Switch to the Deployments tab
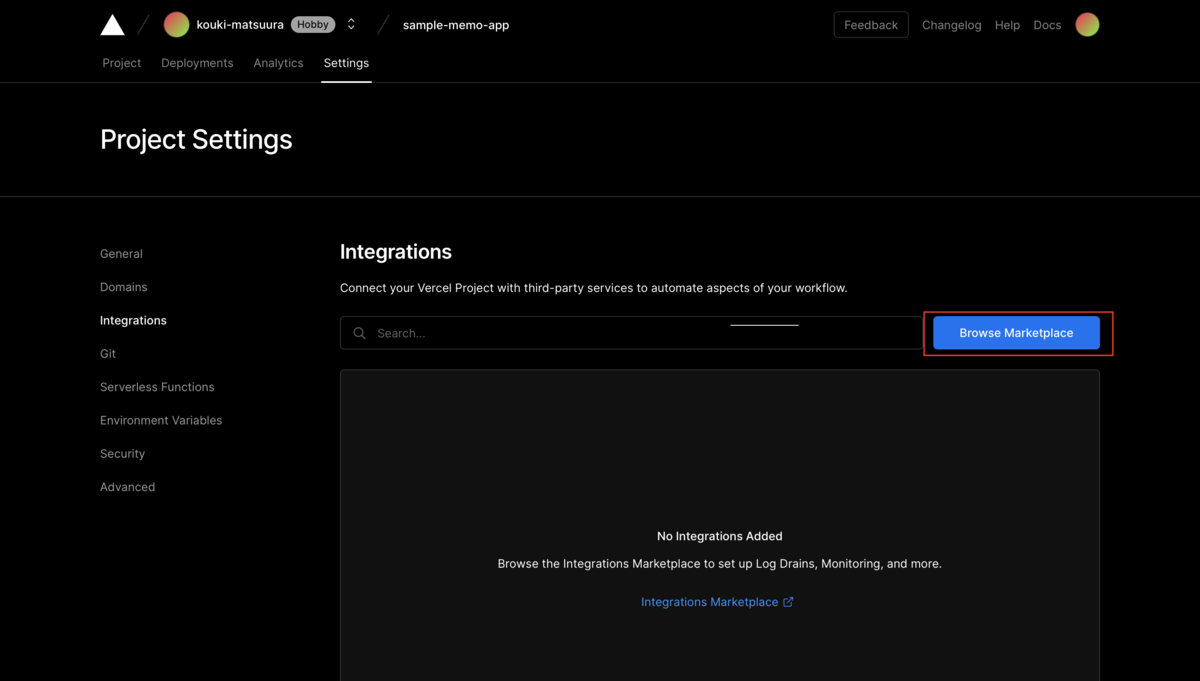 (197, 63)
